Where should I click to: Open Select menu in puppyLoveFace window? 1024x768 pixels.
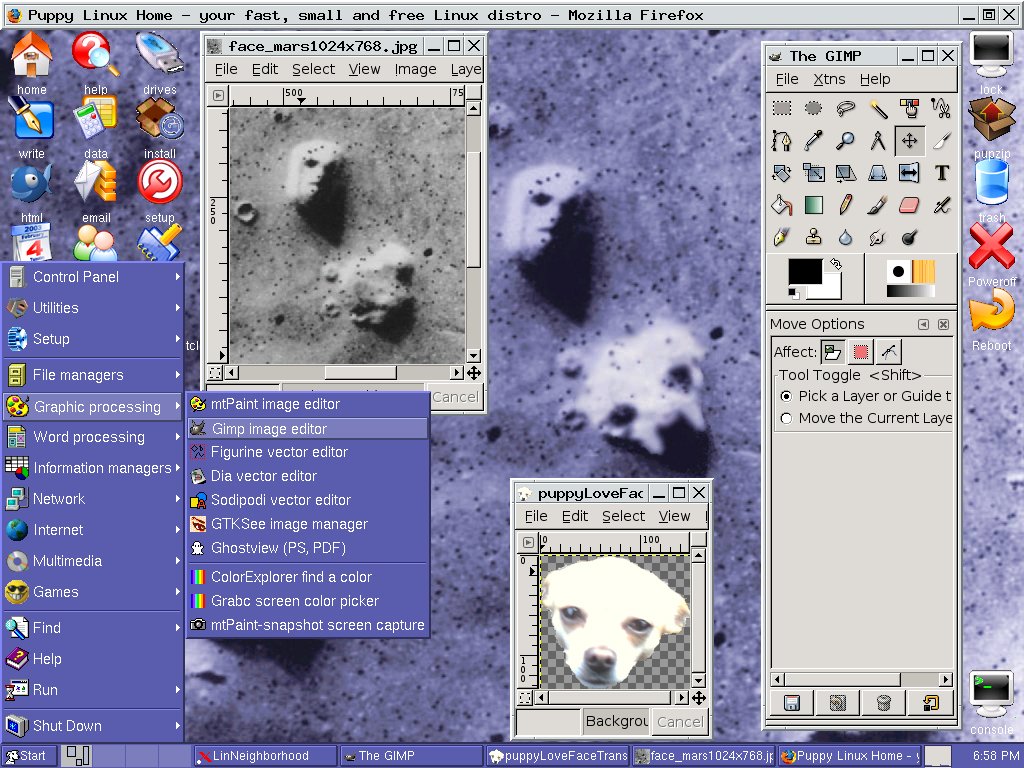[x=623, y=516]
